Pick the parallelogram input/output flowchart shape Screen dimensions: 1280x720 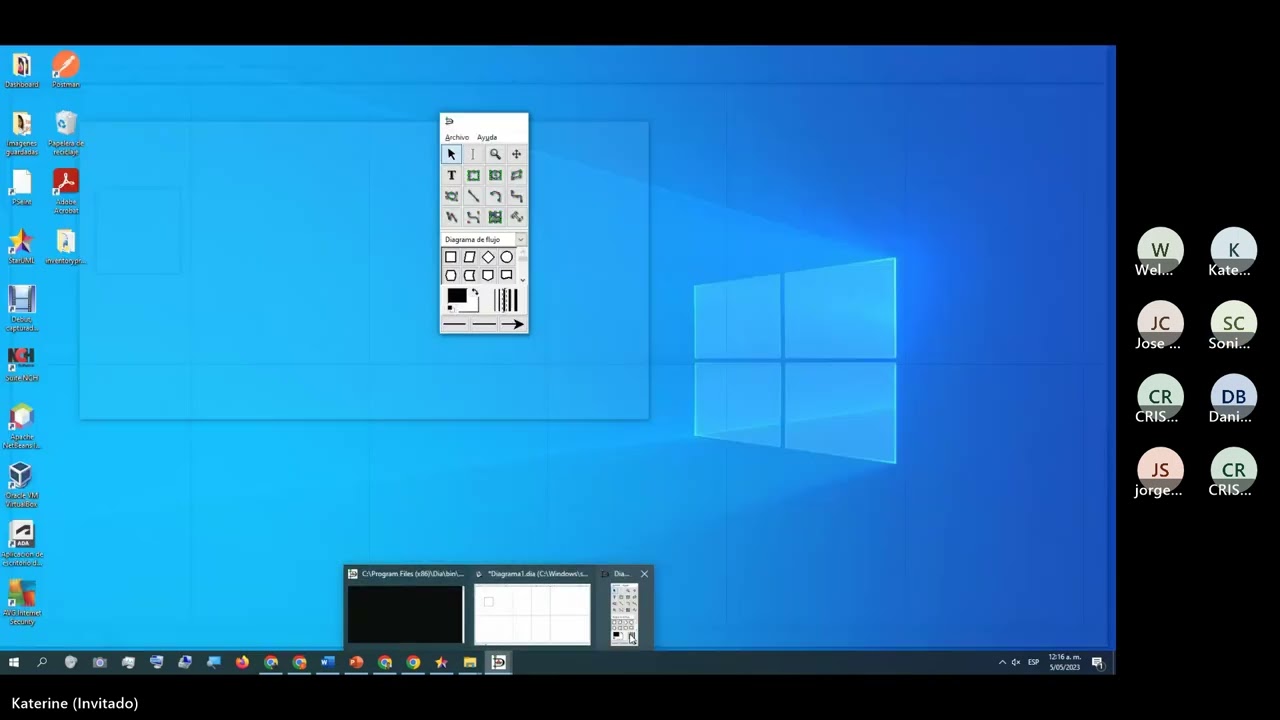tap(469, 257)
